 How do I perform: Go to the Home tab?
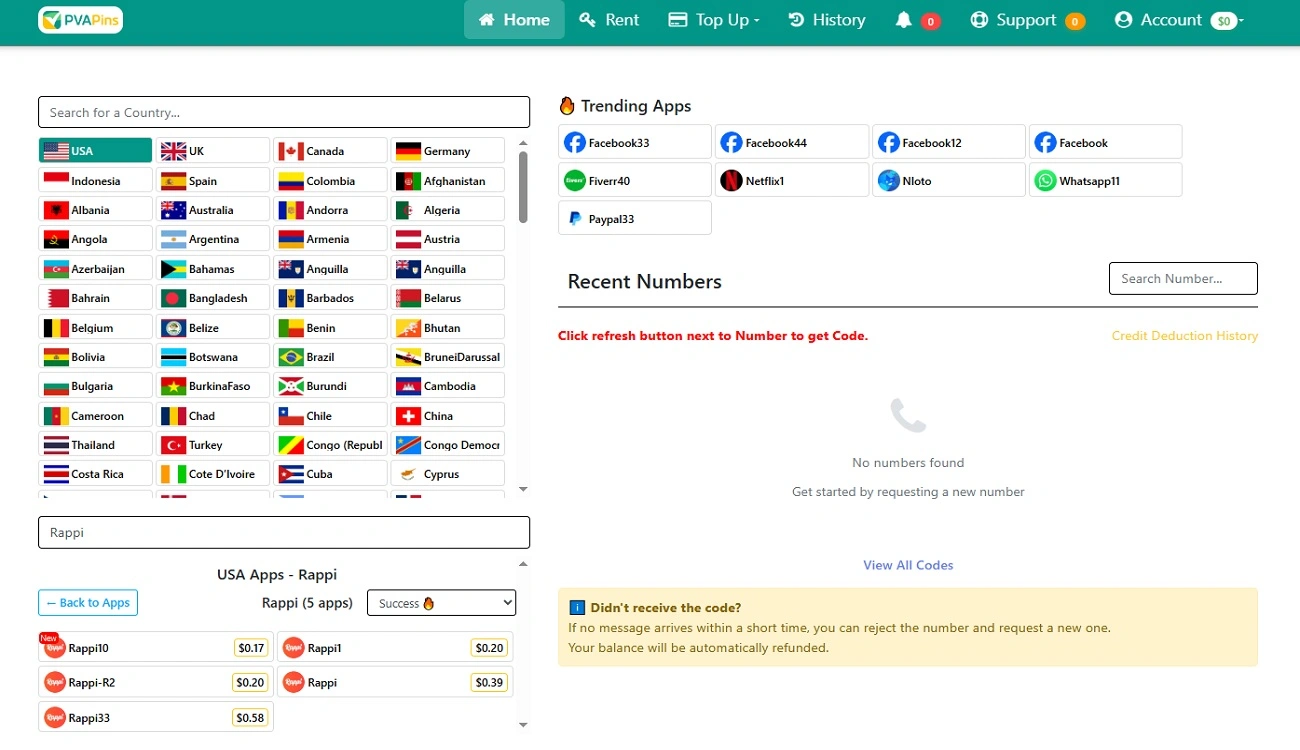click(514, 20)
